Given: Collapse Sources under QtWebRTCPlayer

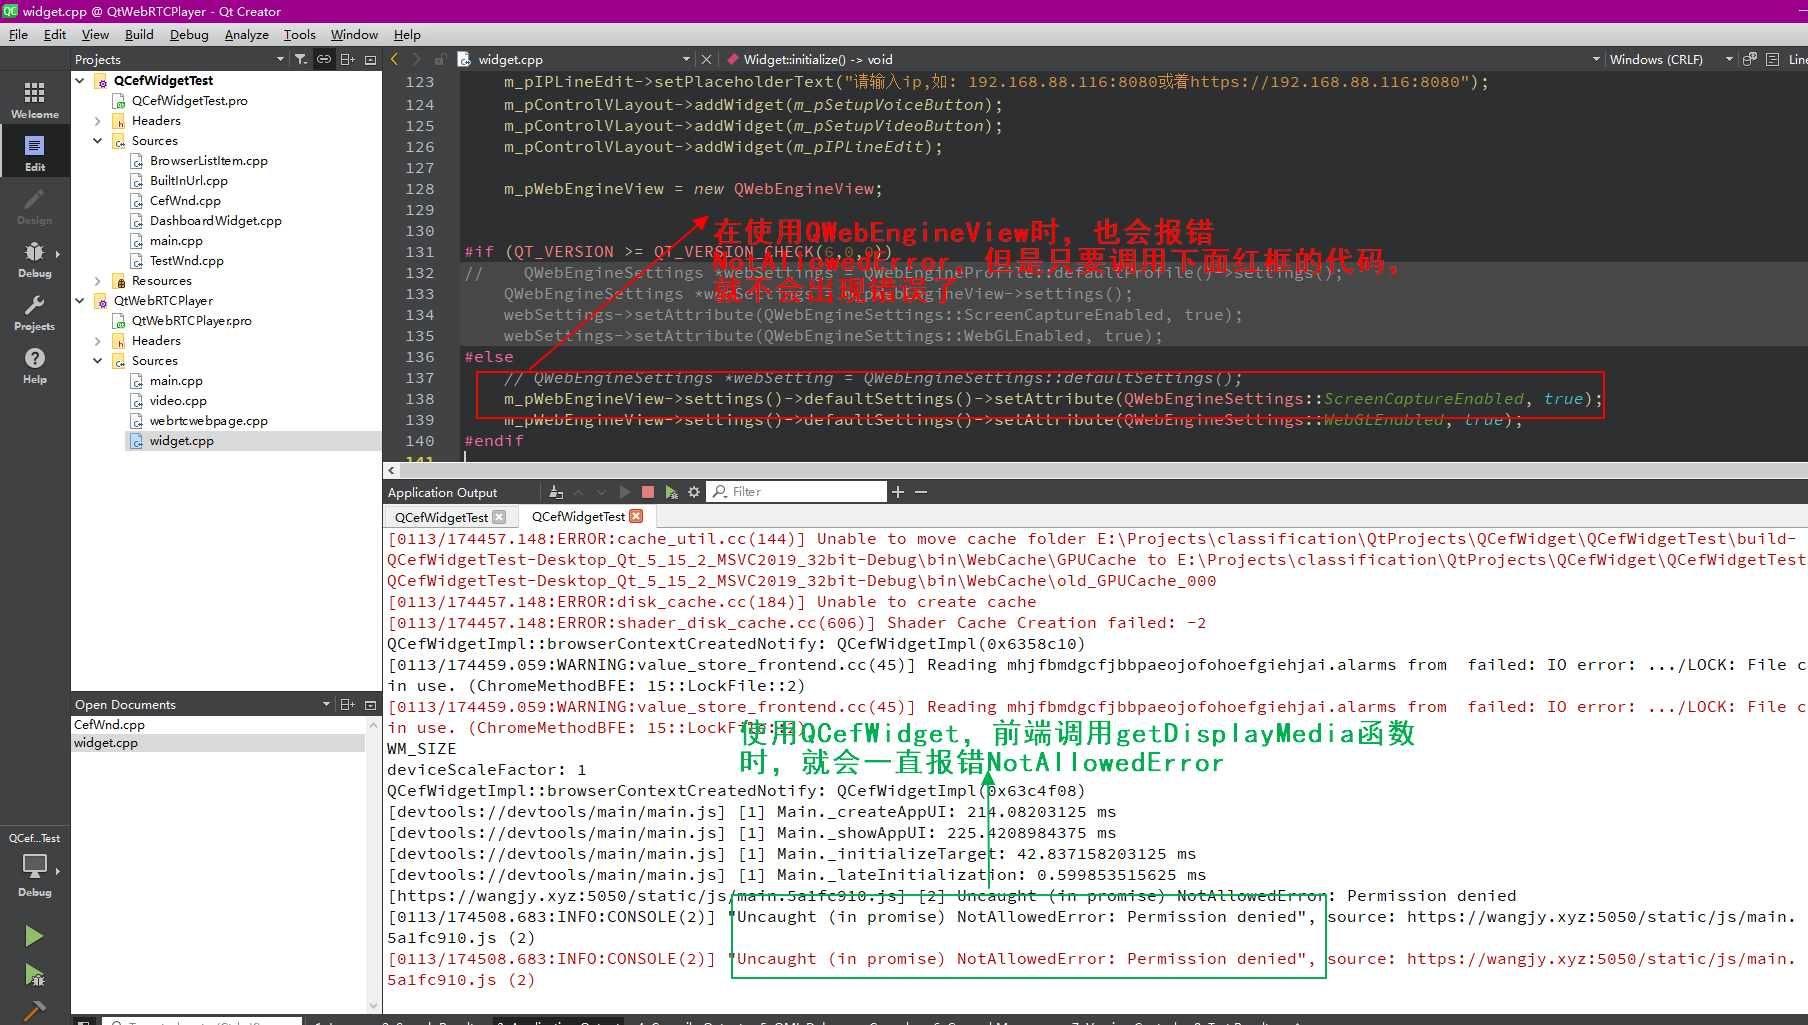Looking at the screenshot, I should click(x=97, y=360).
